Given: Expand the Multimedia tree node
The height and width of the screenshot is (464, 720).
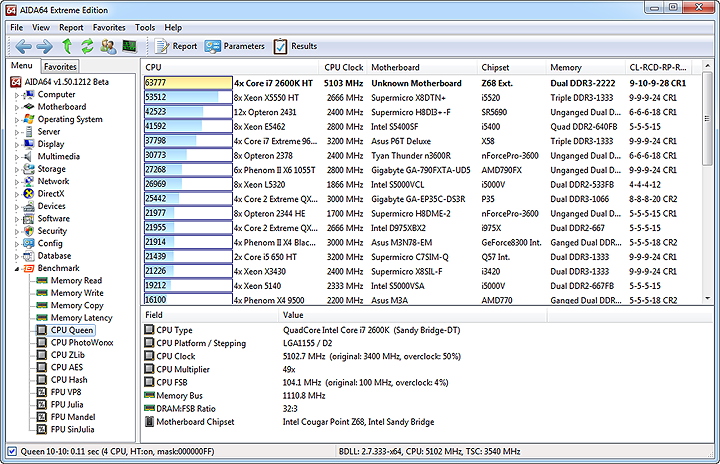Looking at the screenshot, I should click(17, 157).
